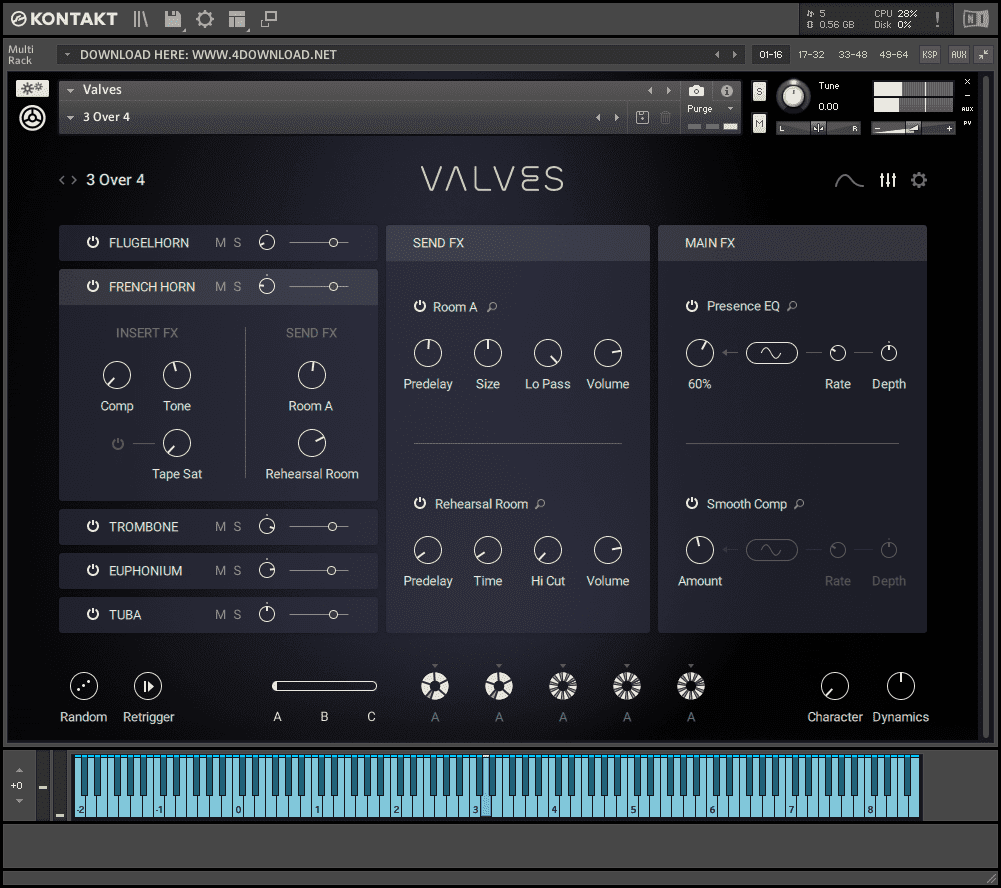Click the A B C morph slider
The width and height of the screenshot is (1001, 888).
324,686
